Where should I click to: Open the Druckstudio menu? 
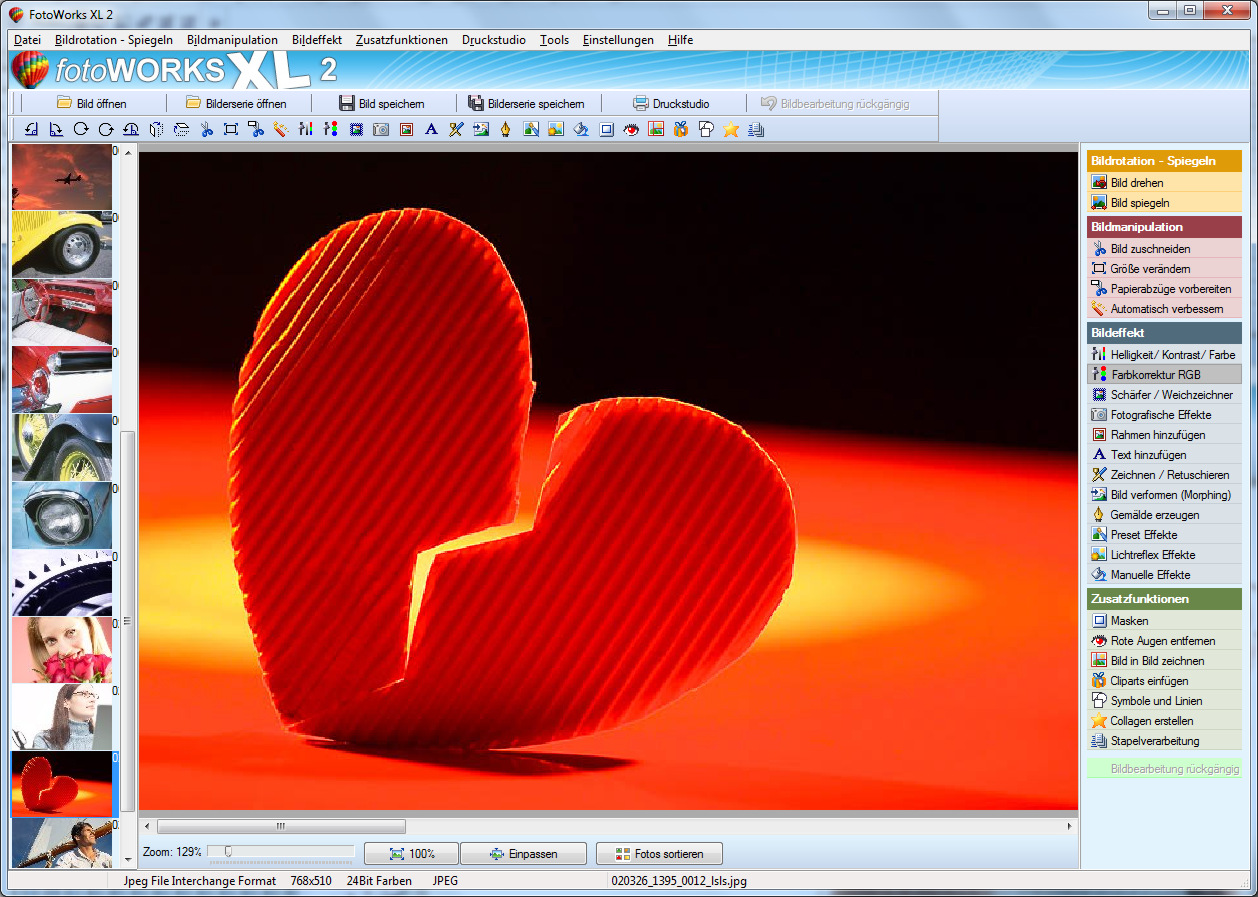pyautogui.click(x=494, y=40)
